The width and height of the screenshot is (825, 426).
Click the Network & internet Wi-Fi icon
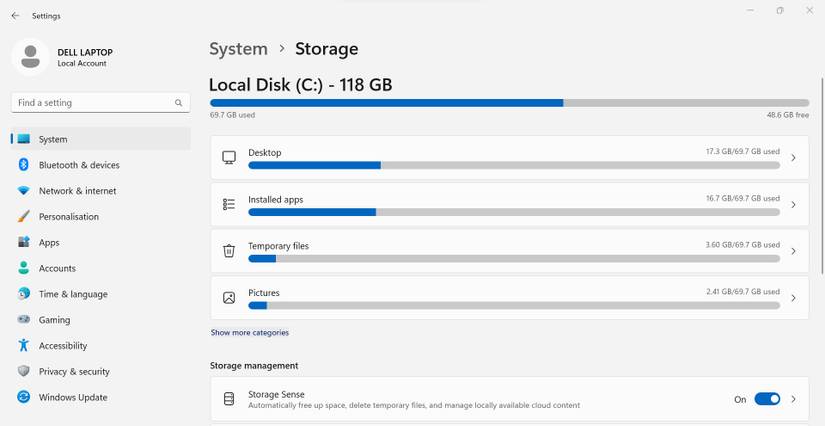(x=23, y=191)
